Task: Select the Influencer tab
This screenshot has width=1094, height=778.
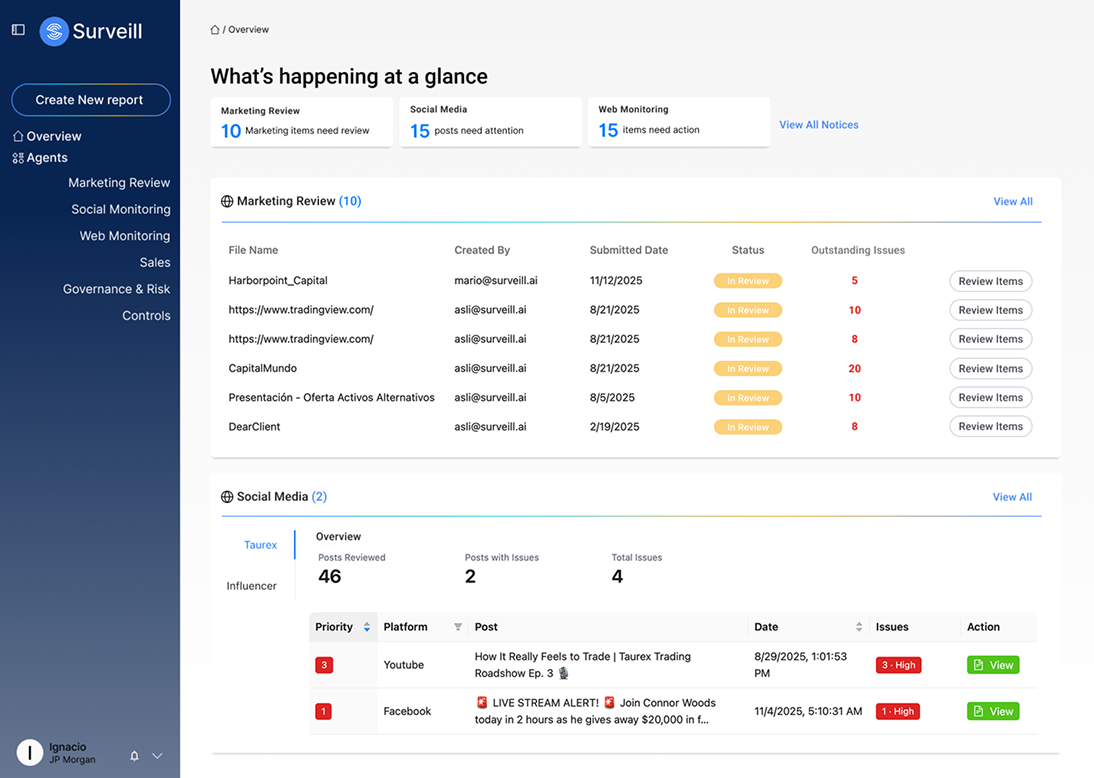Action: pyautogui.click(x=251, y=586)
